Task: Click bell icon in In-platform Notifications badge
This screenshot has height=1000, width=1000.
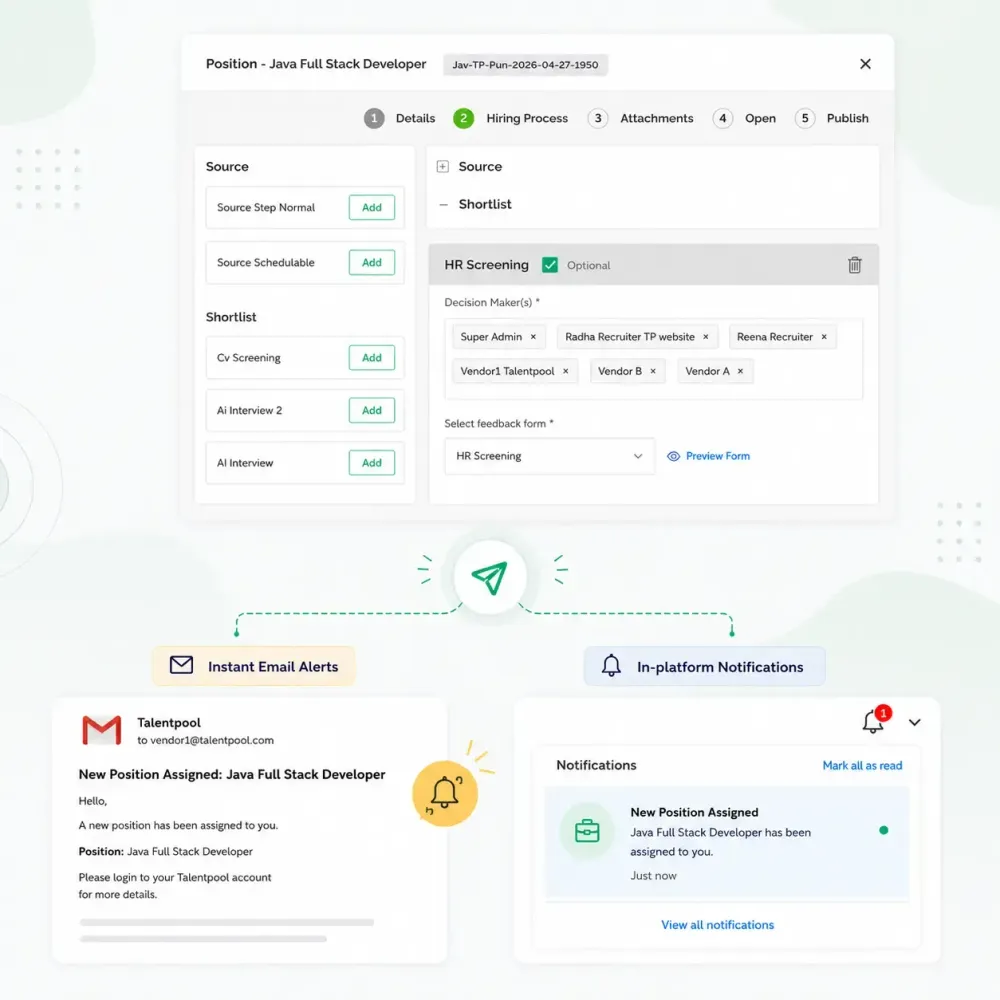Action: [611, 666]
